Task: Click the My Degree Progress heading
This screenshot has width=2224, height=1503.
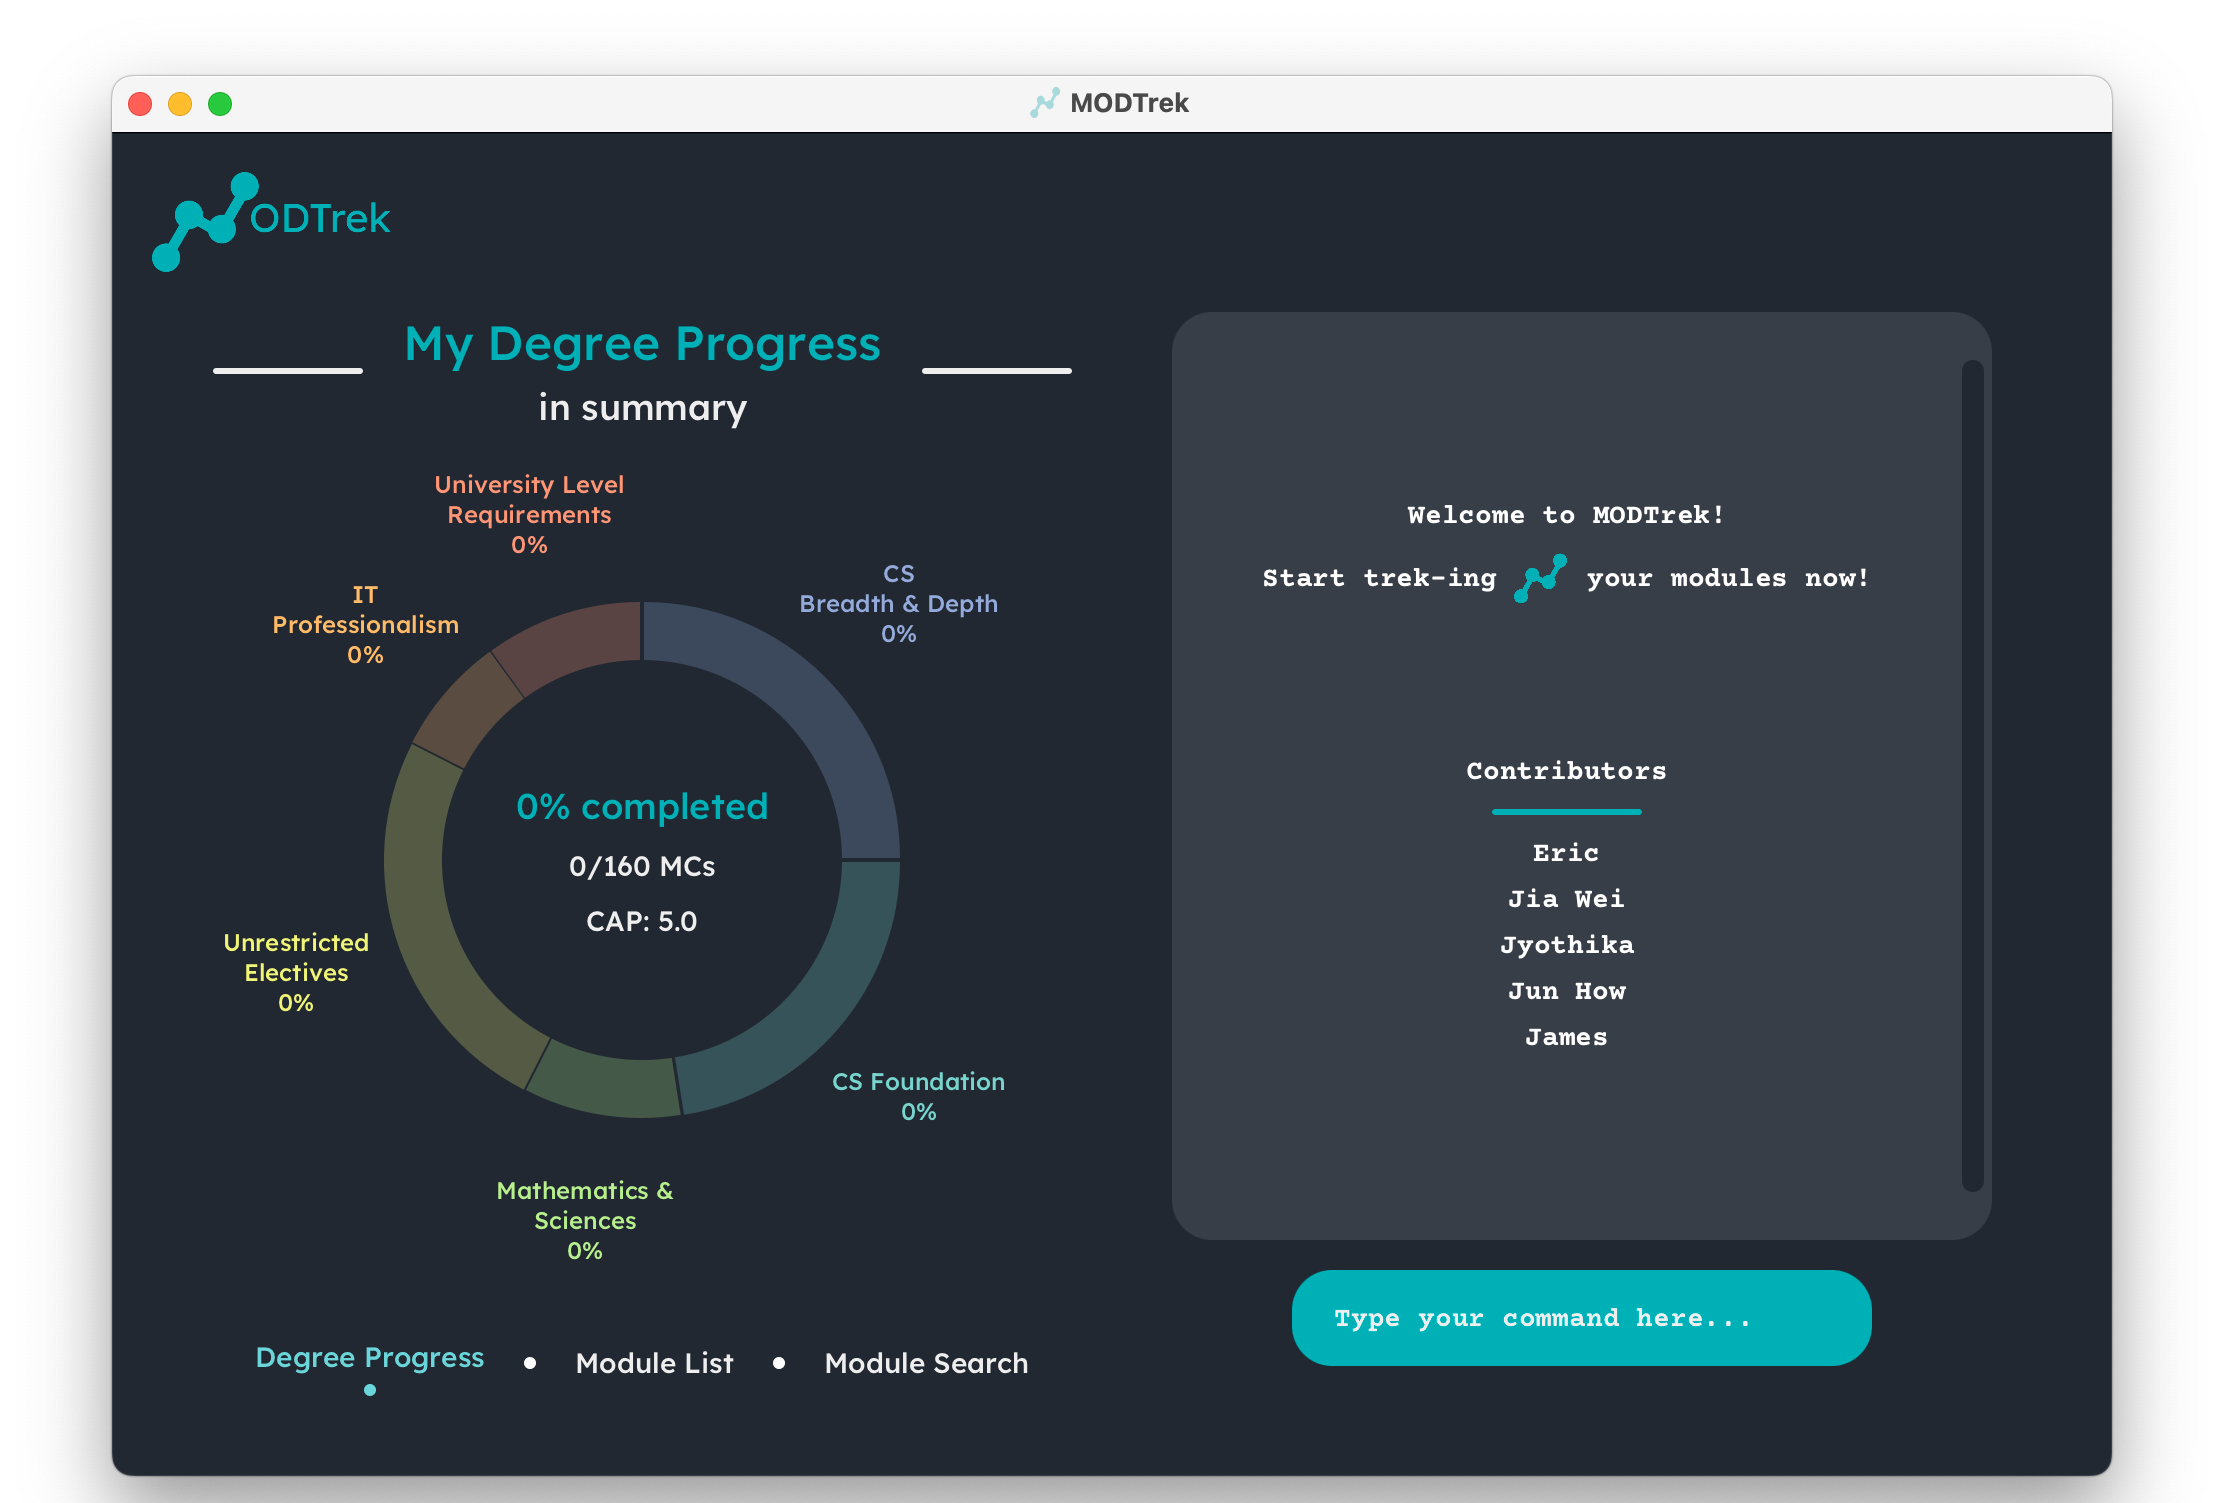Action: 642,345
